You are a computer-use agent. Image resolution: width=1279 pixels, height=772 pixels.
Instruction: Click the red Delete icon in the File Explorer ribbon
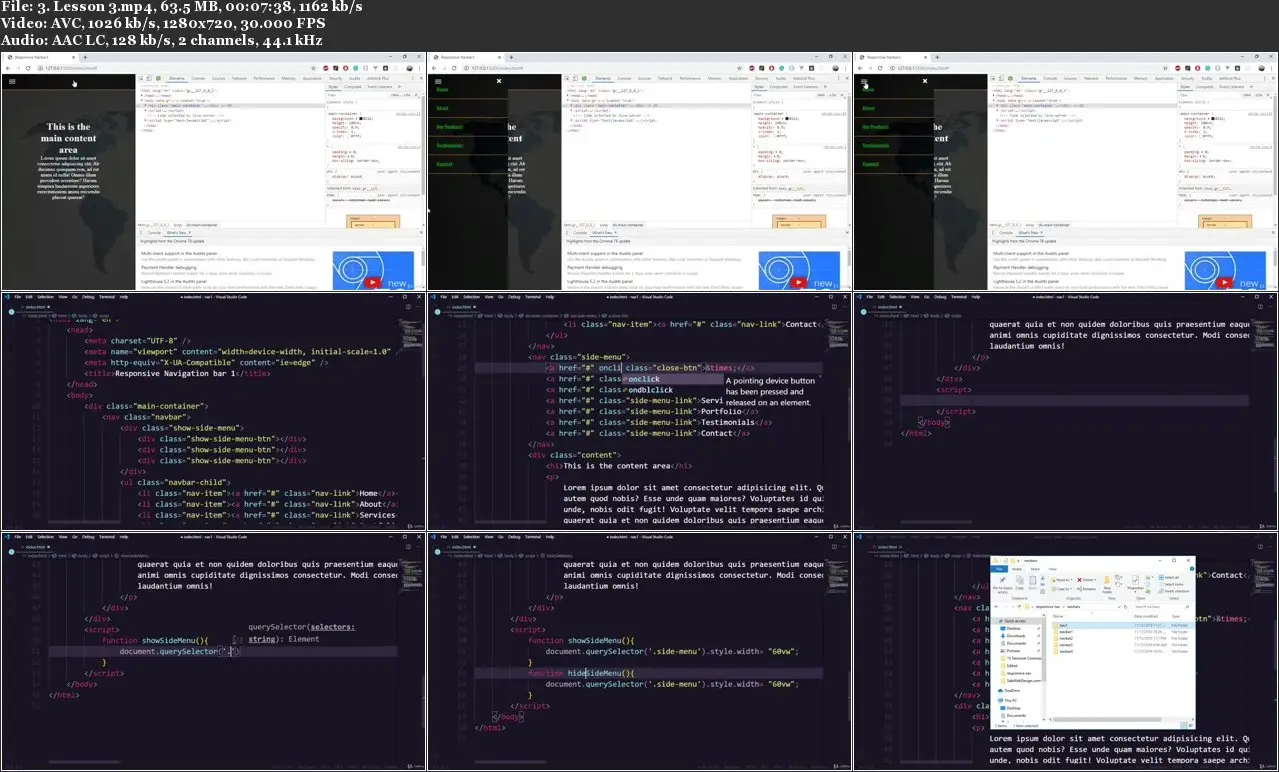point(1079,580)
